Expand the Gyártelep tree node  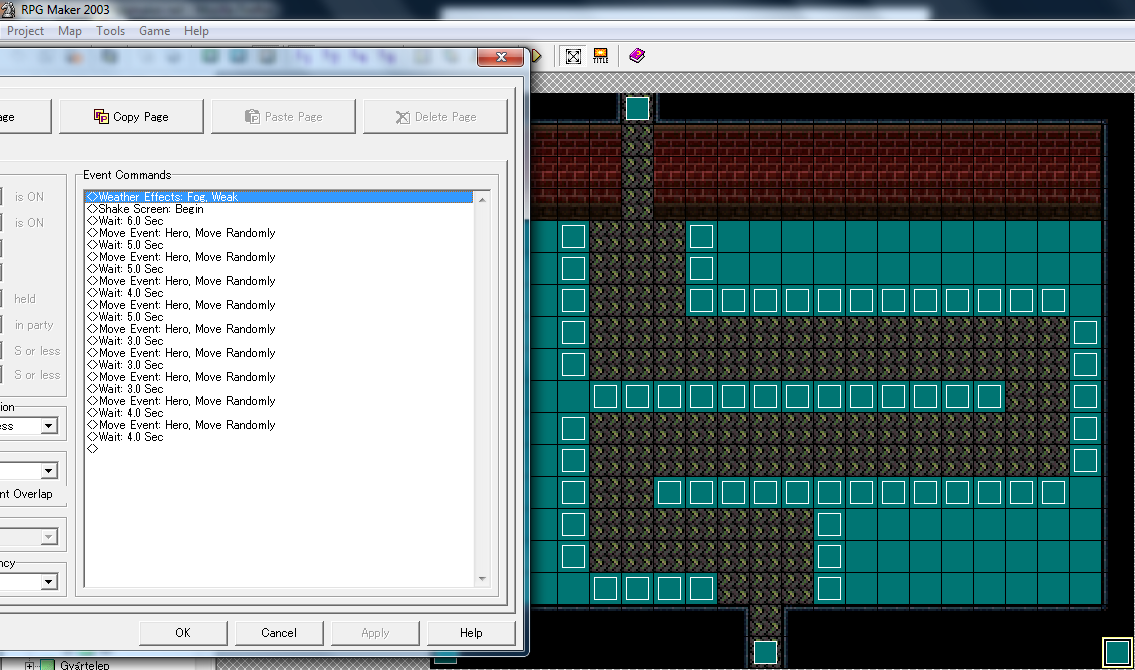(30, 665)
